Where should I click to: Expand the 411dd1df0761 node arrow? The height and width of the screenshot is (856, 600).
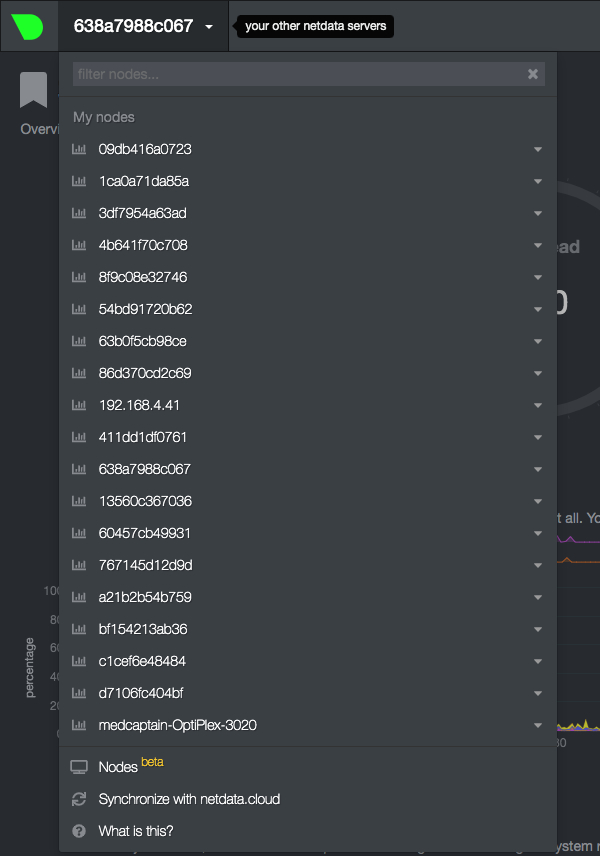(x=538, y=437)
